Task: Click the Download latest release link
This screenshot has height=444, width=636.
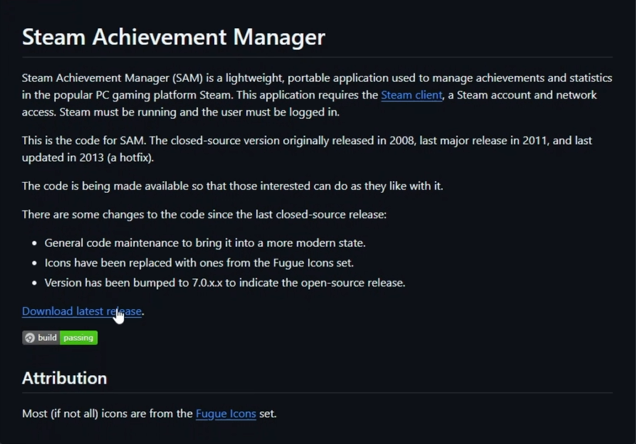Action: click(x=81, y=311)
